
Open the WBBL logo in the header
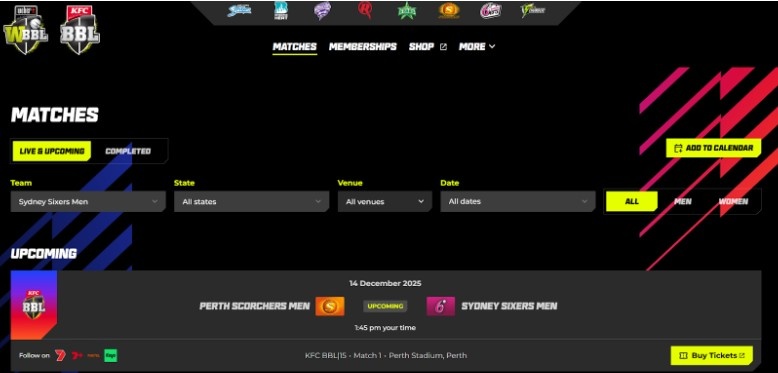point(26,30)
